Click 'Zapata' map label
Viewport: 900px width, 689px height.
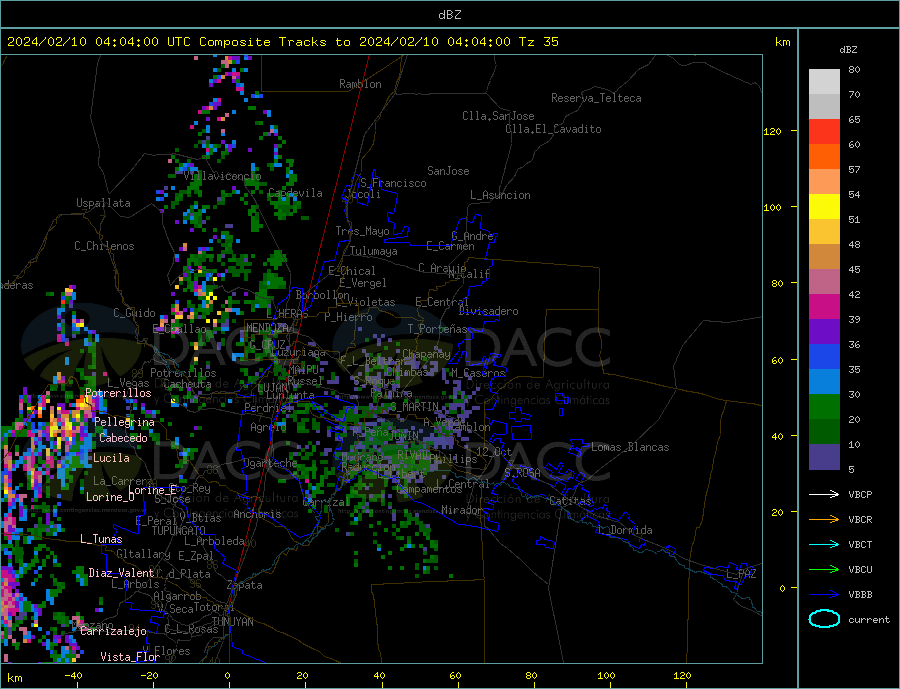point(245,586)
